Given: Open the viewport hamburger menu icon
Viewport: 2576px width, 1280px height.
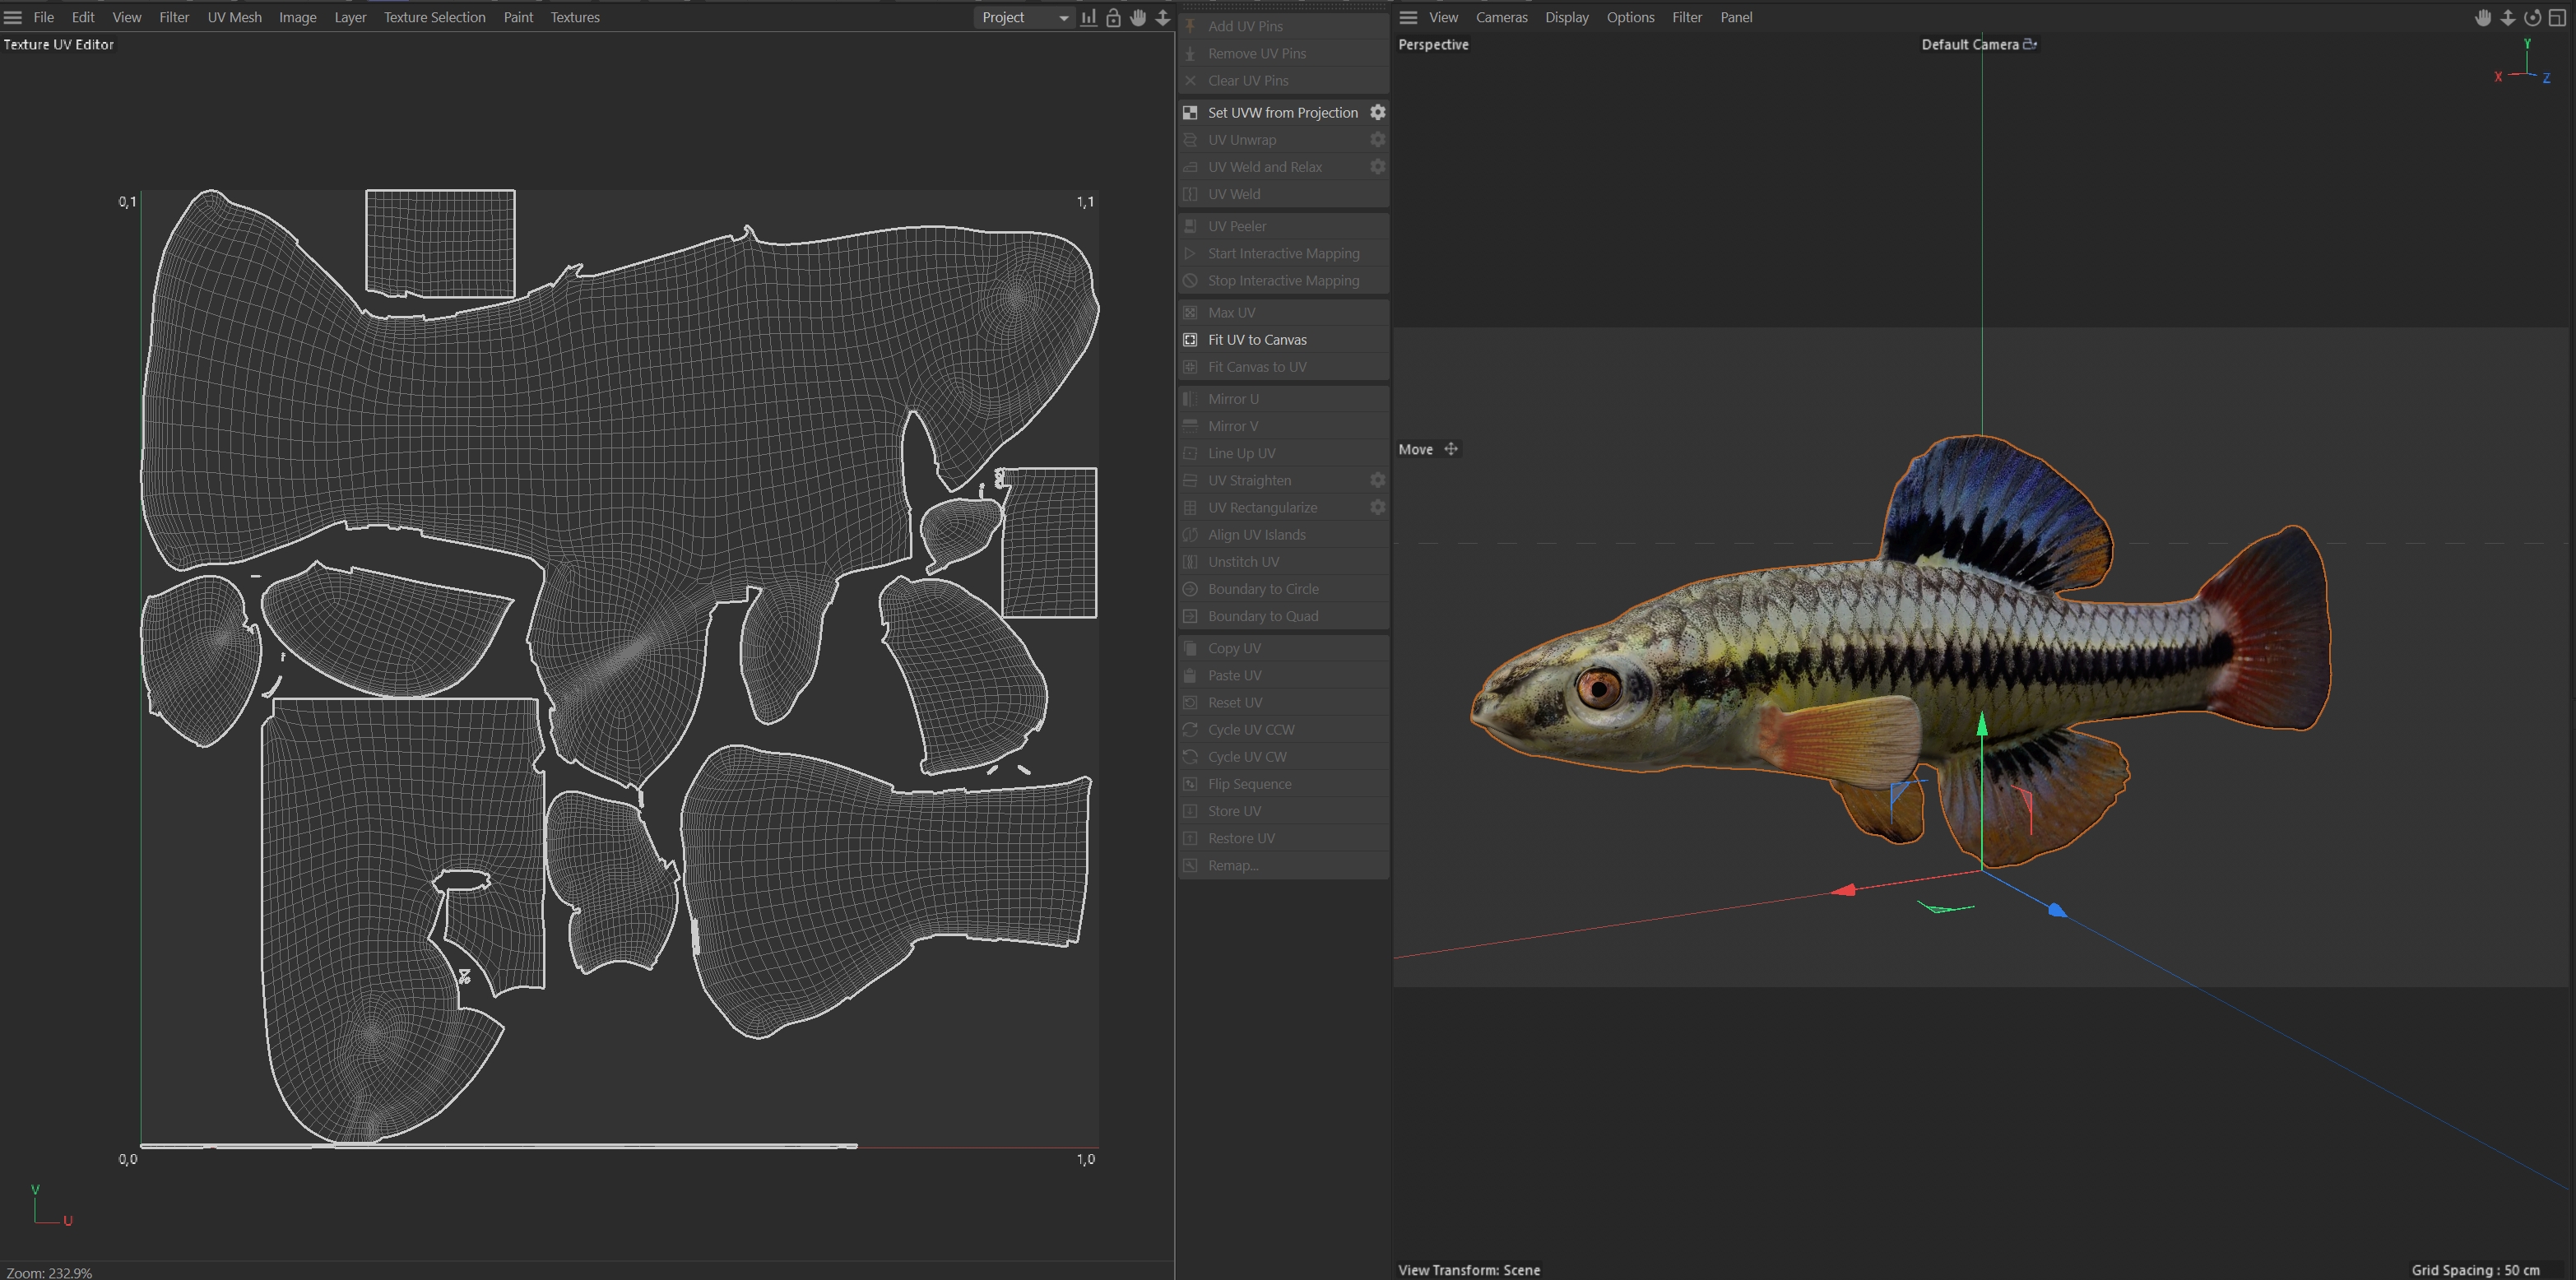Looking at the screenshot, I should [1408, 17].
